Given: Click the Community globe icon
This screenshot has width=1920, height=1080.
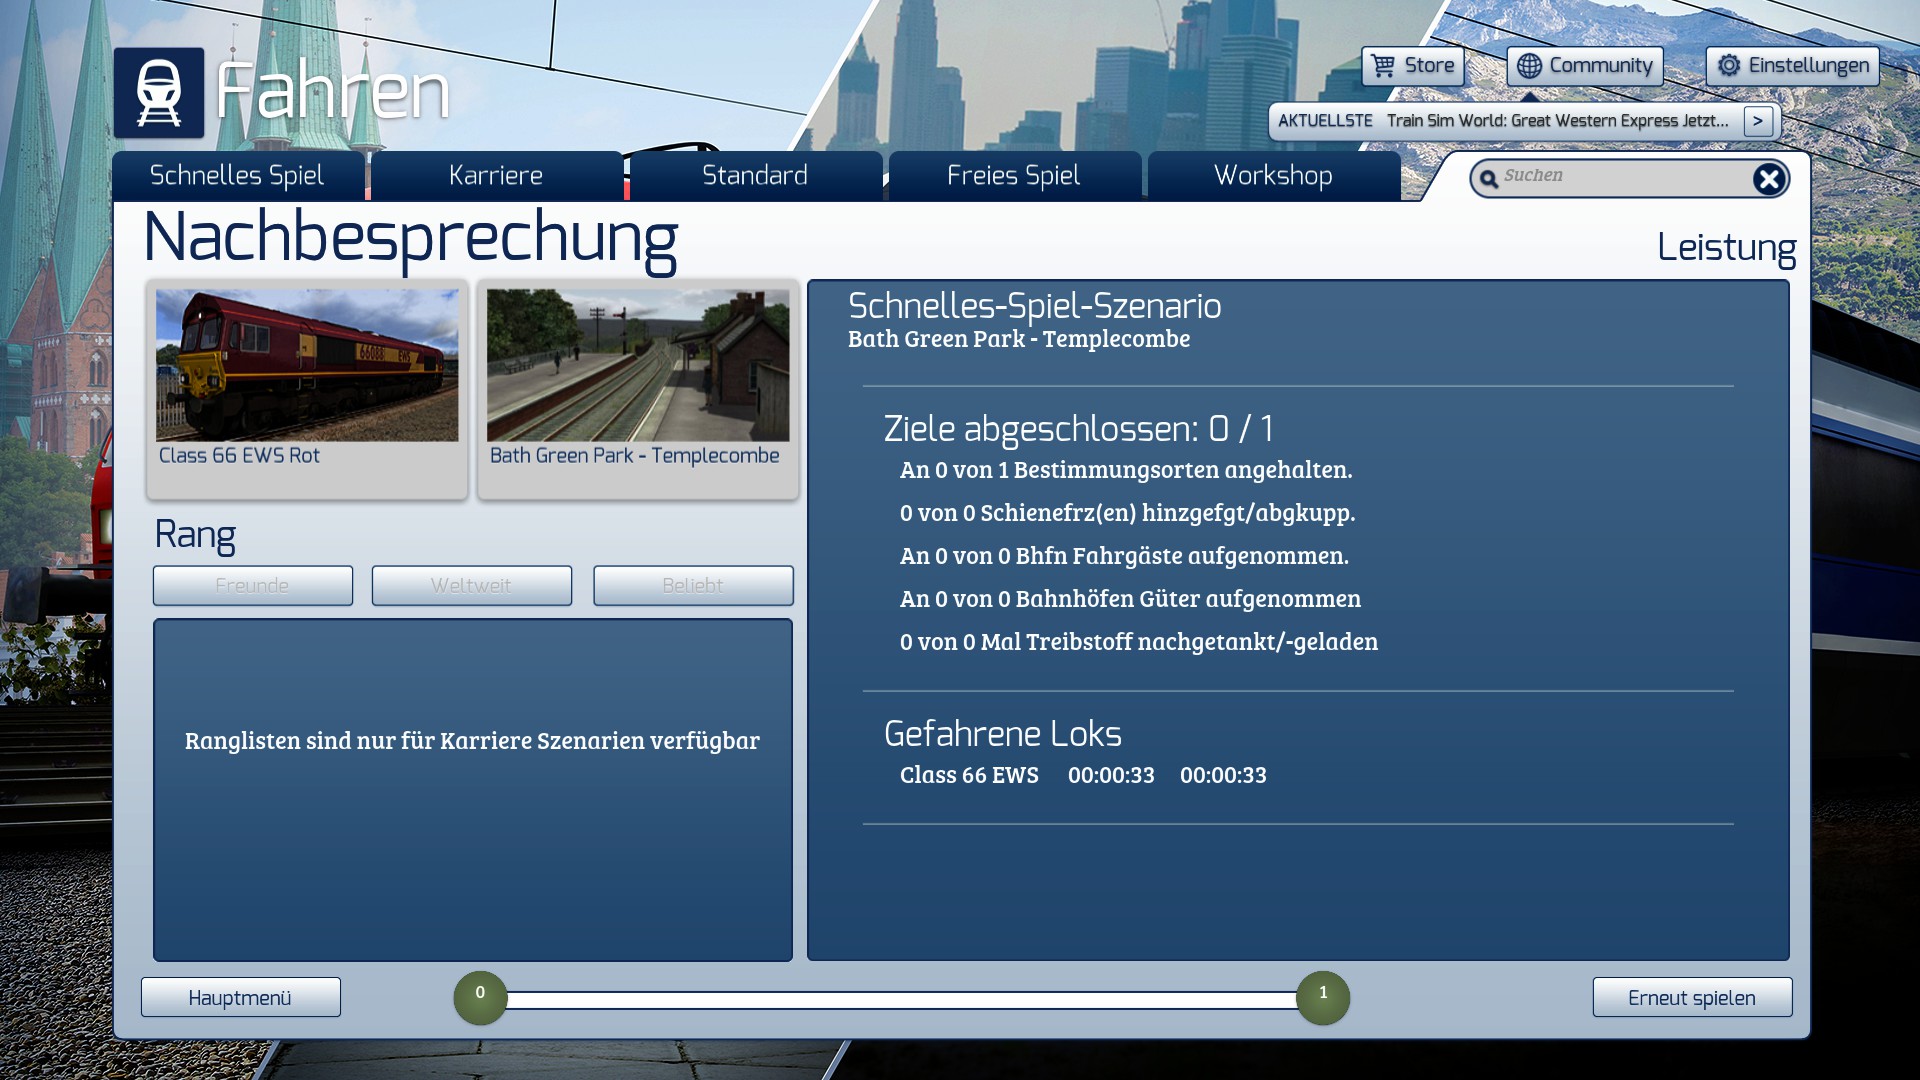Looking at the screenshot, I should point(1529,66).
